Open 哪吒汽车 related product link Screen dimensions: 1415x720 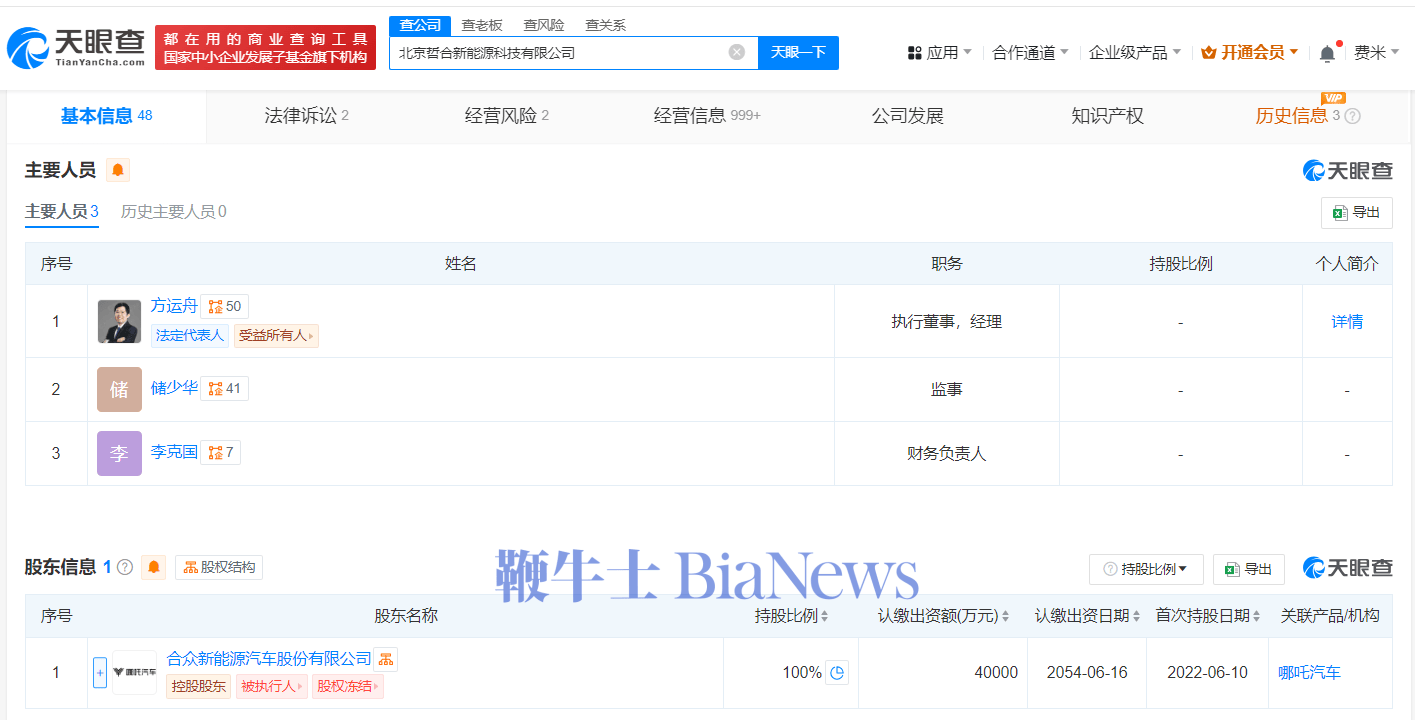click(1310, 673)
